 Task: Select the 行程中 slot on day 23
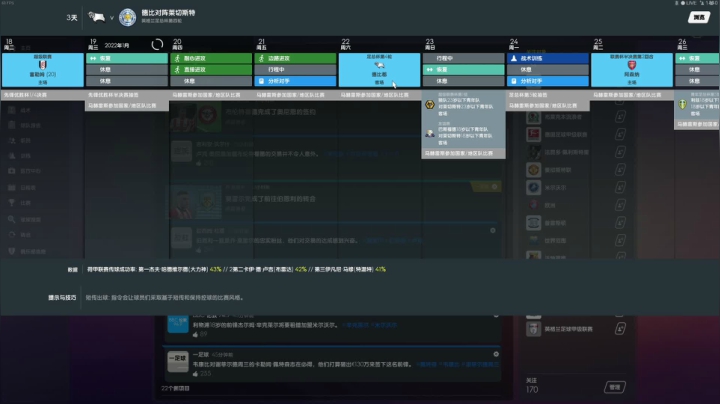pos(463,58)
